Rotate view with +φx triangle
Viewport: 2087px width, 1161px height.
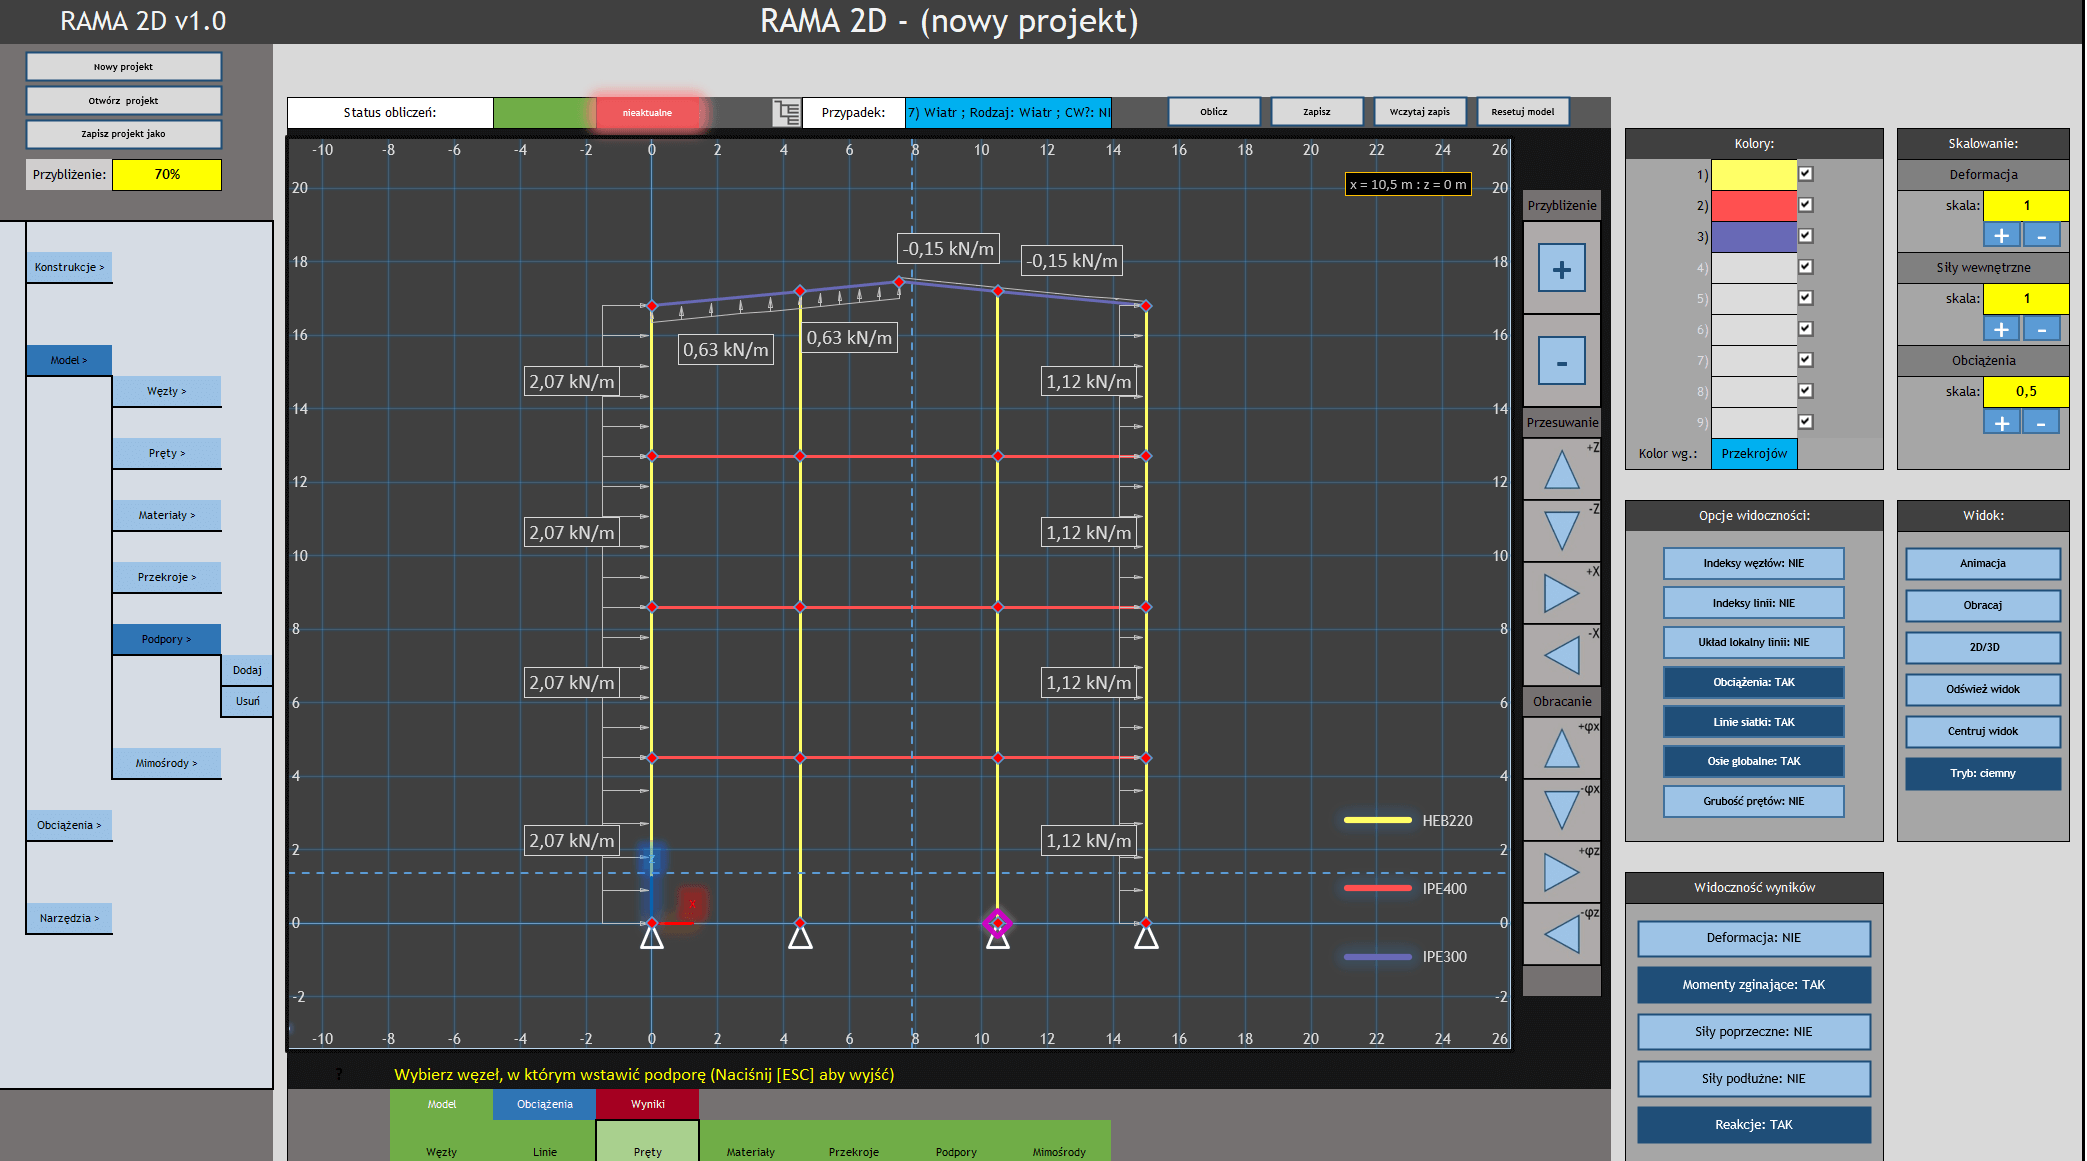(x=1561, y=748)
